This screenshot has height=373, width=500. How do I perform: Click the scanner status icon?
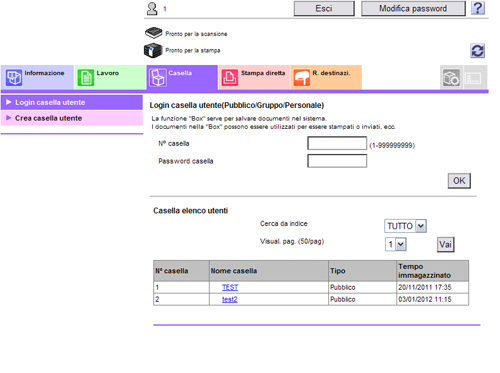153,33
